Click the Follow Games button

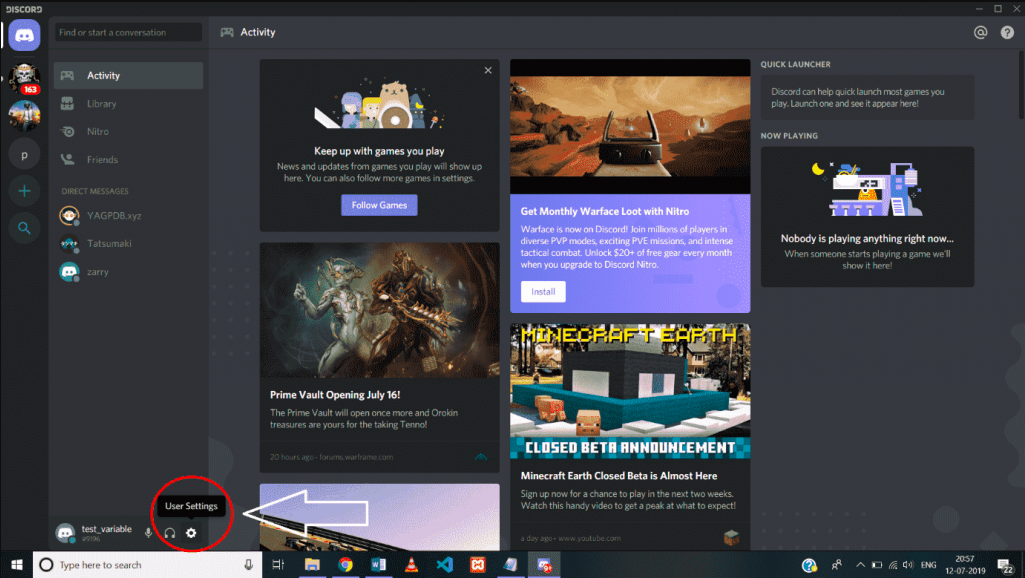pos(379,205)
